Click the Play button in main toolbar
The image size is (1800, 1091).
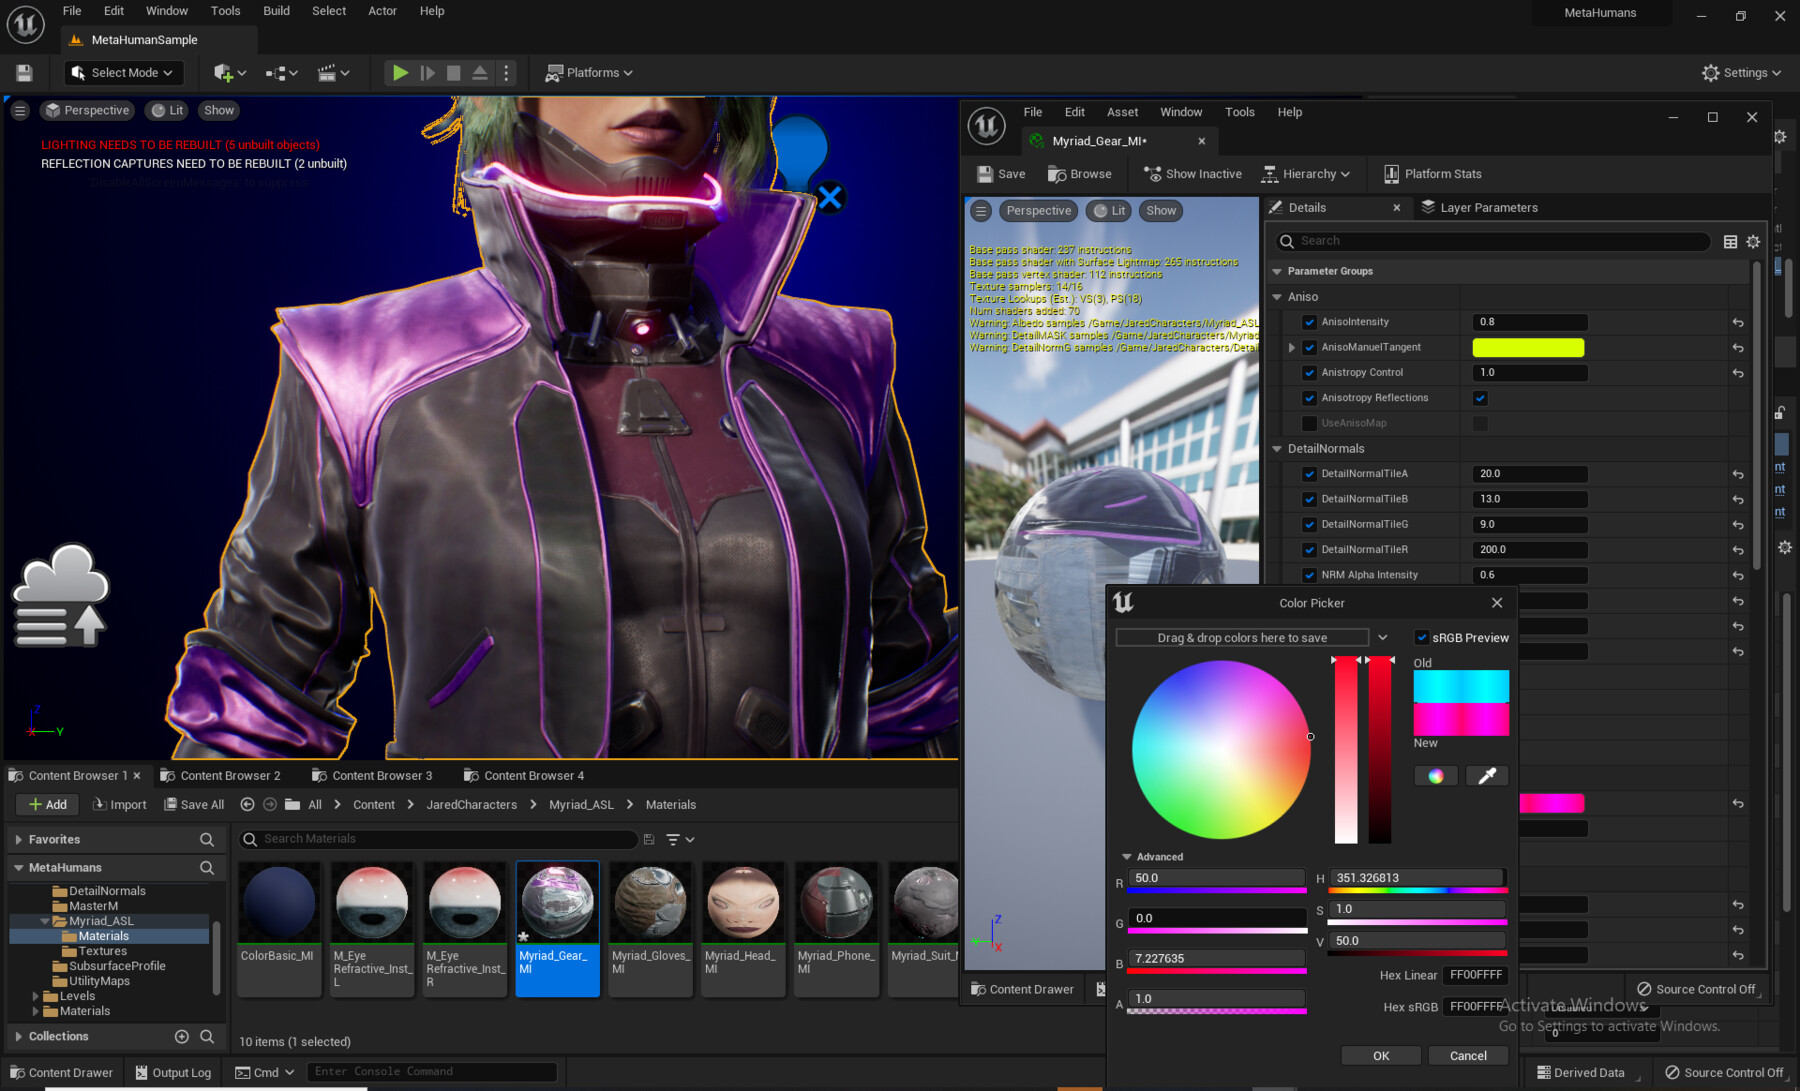click(x=400, y=73)
